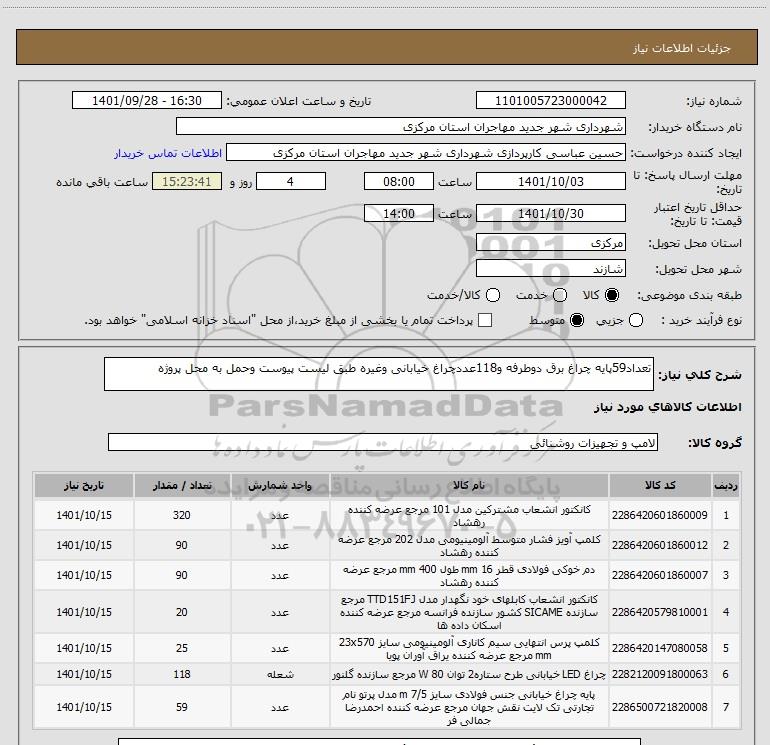Click the remaining time countdown 15:23:41

click(x=187, y=181)
